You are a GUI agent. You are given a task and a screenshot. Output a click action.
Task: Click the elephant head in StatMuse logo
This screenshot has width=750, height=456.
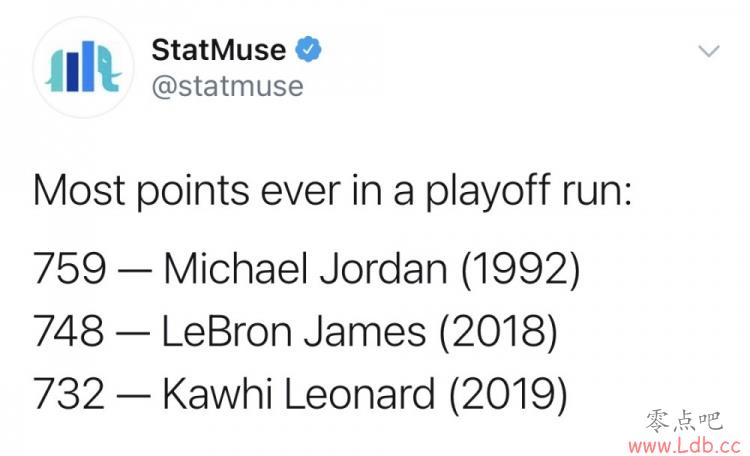pos(108,67)
